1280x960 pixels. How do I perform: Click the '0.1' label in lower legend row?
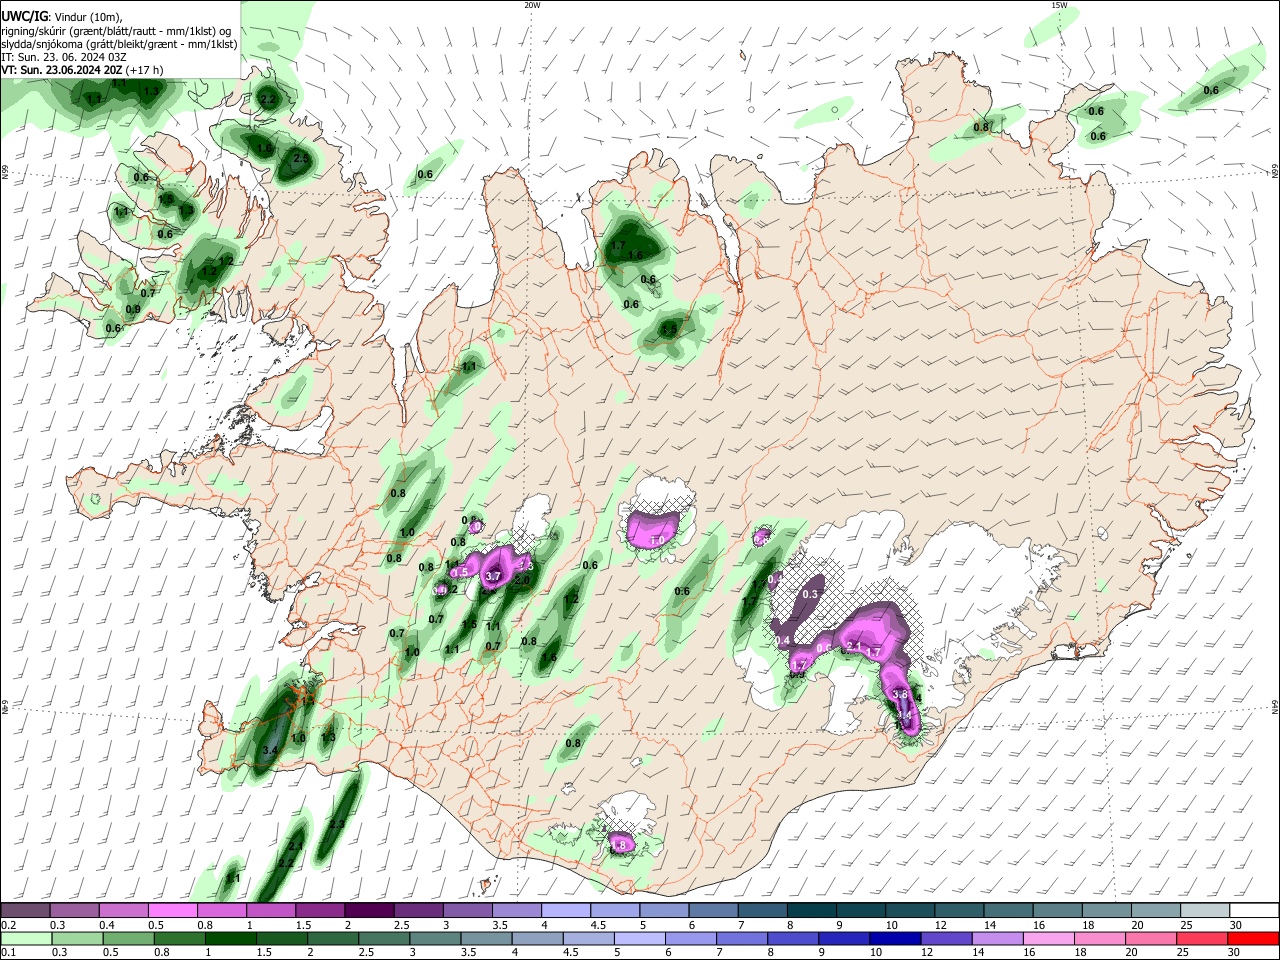click(8, 953)
